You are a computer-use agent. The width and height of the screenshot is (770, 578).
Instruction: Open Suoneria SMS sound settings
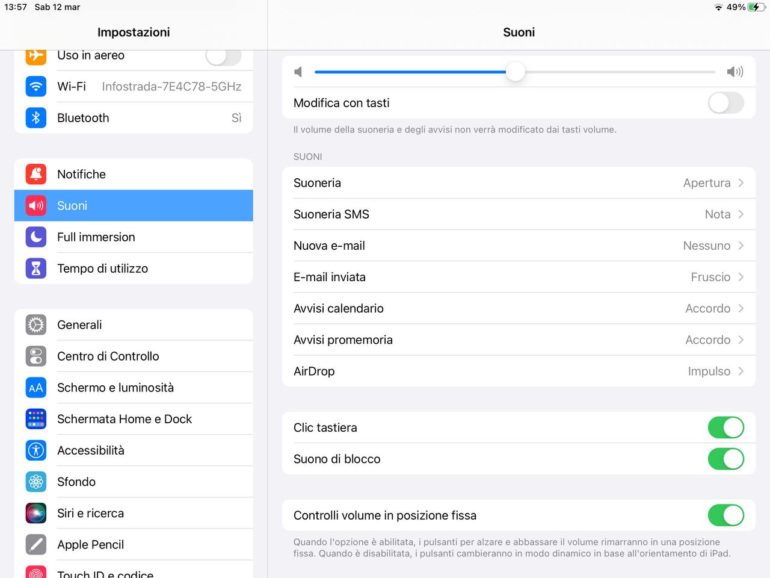coord(519,214)
